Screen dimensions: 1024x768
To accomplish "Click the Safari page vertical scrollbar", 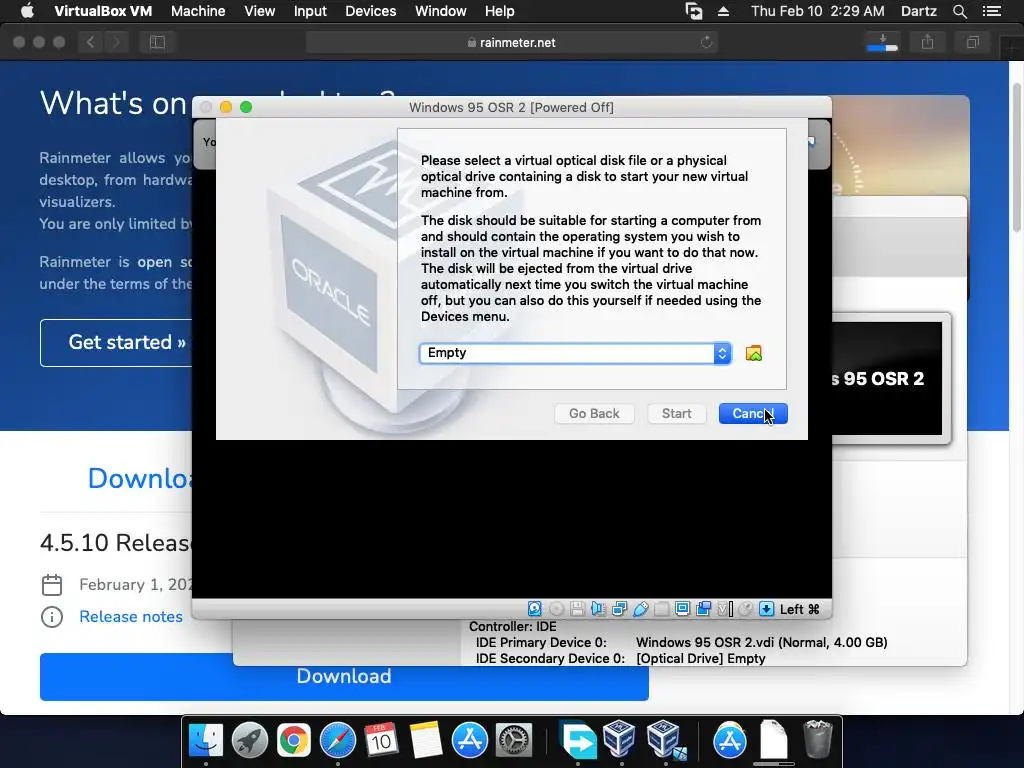I will (x=1017, y=157).
